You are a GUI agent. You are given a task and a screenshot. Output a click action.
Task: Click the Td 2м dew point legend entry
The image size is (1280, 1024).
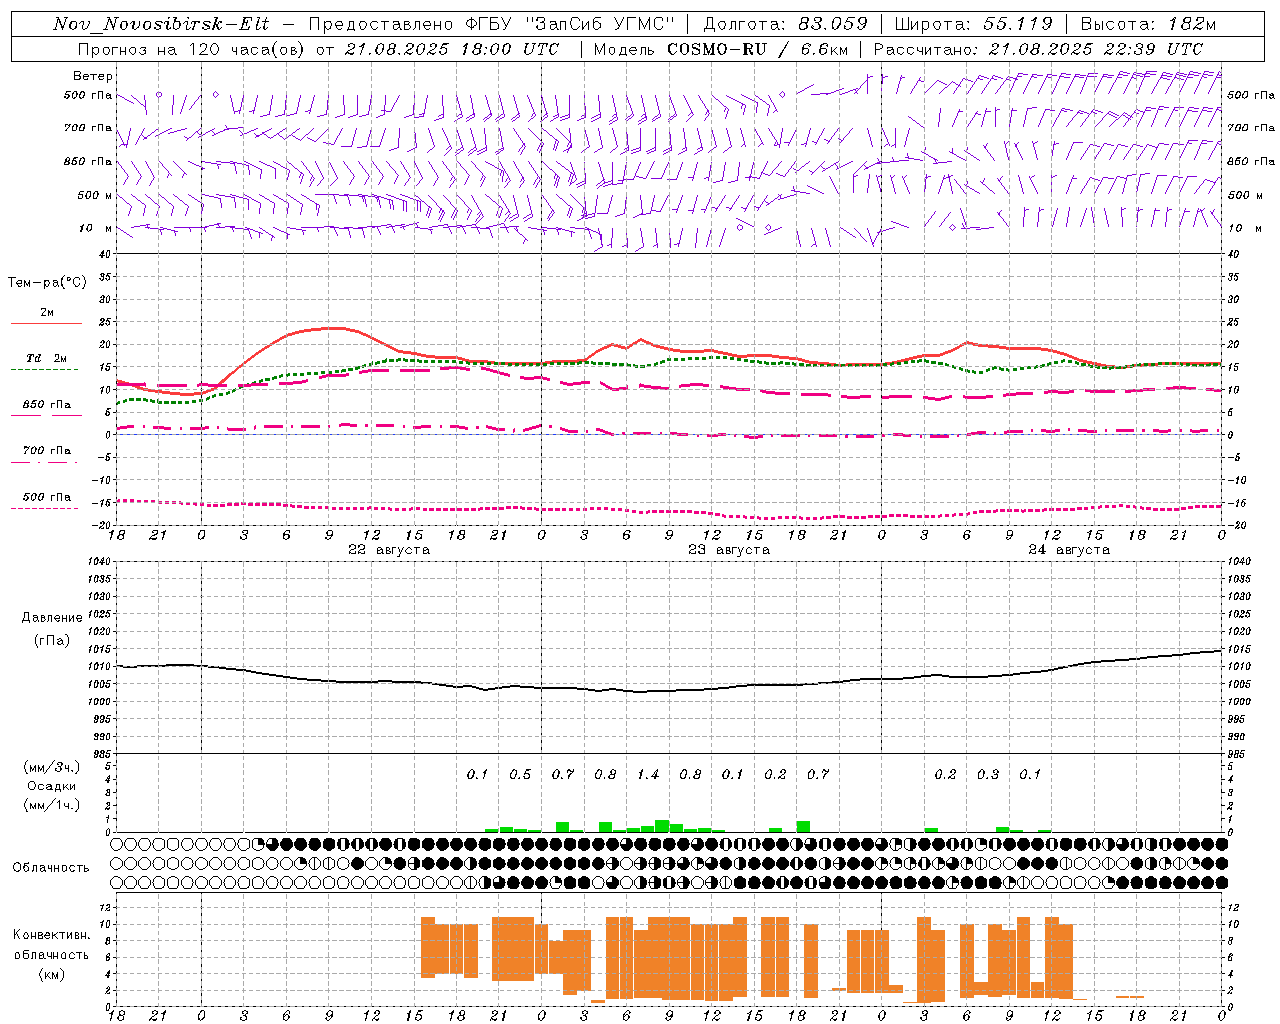point(46,358)
